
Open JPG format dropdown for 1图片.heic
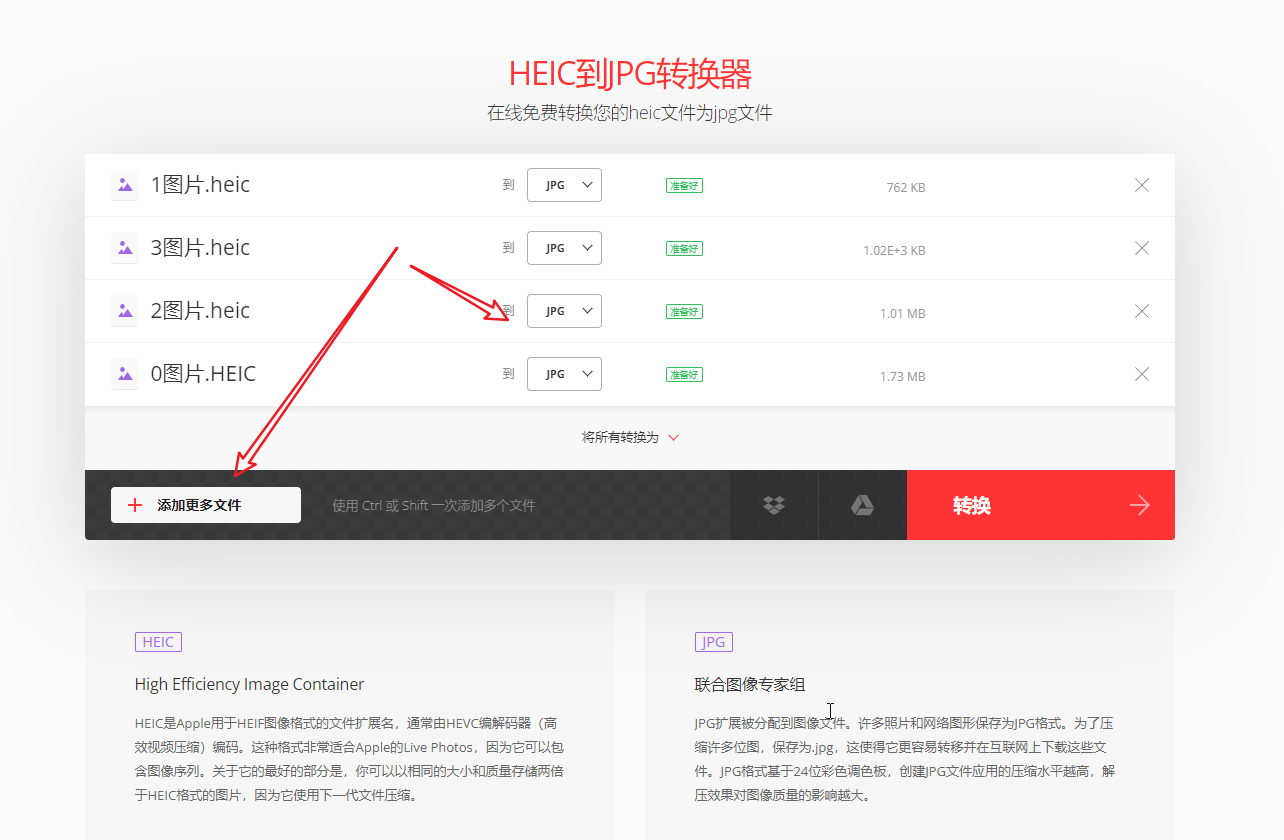coord(564,185)
